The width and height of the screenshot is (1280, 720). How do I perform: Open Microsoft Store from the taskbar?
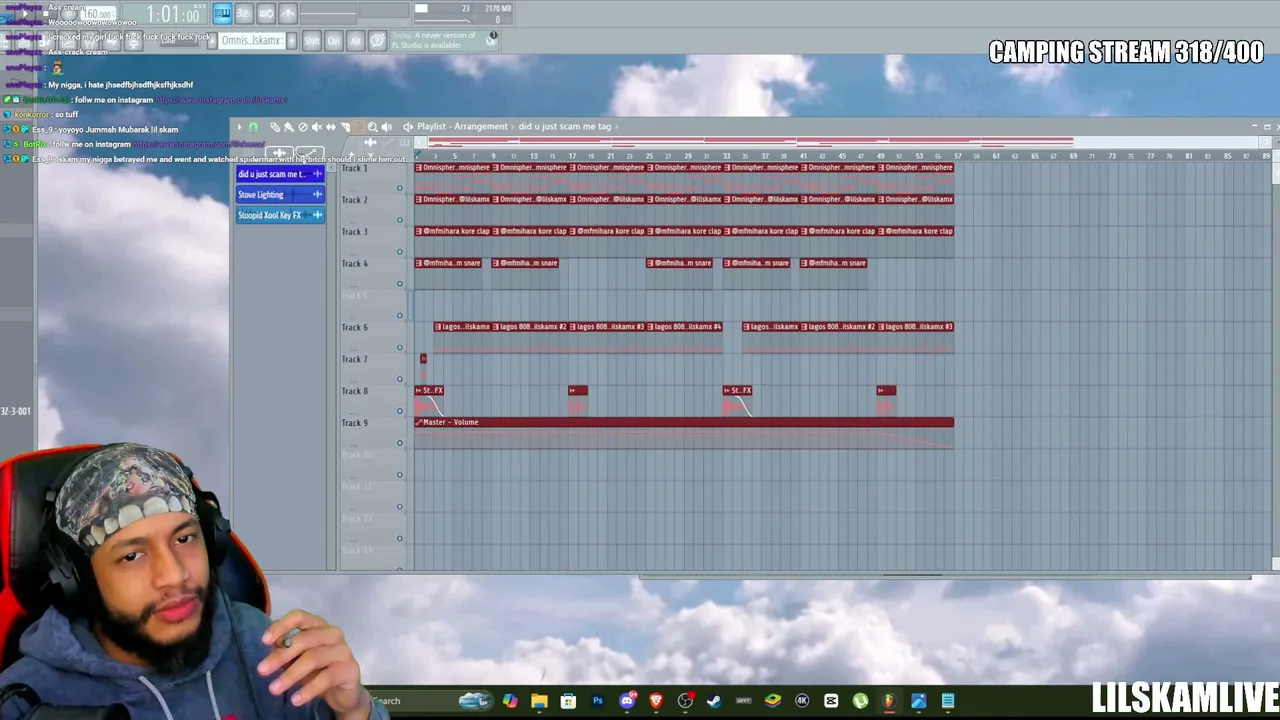coord(568,701)
